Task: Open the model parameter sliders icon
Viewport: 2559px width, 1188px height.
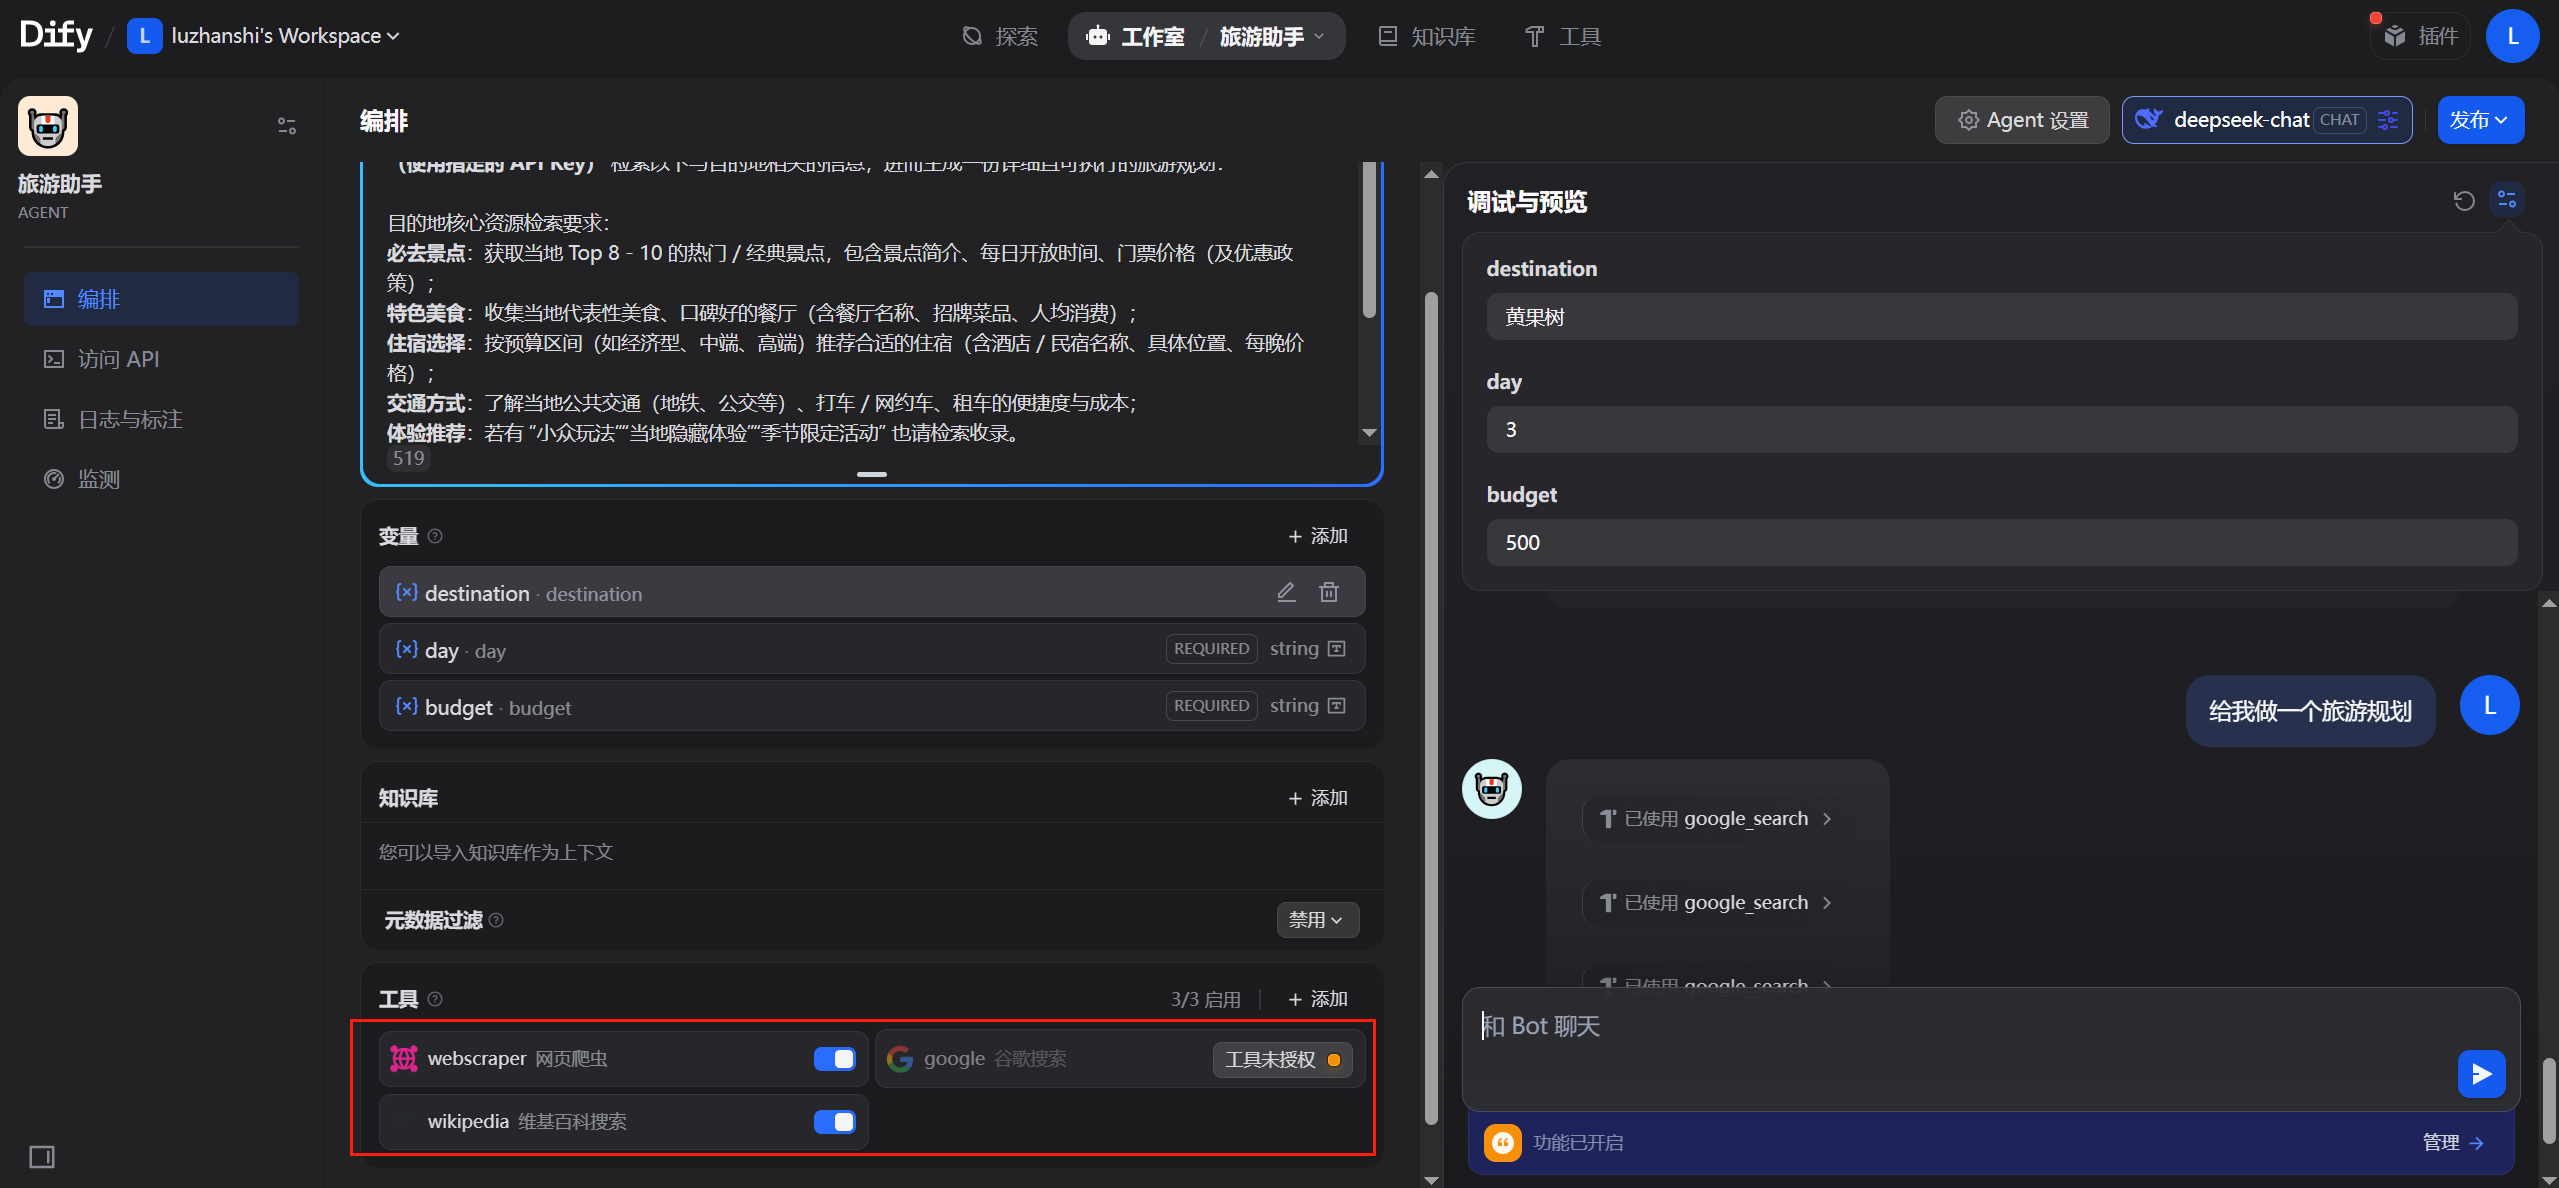Action: click(x=2389, y=120)
